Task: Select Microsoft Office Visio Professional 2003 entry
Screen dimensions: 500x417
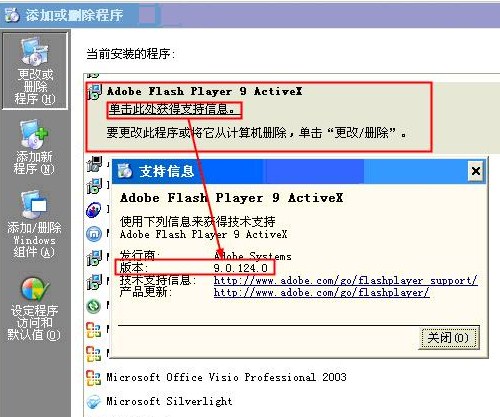Action: pyautogui.click(x=226, y=377)
